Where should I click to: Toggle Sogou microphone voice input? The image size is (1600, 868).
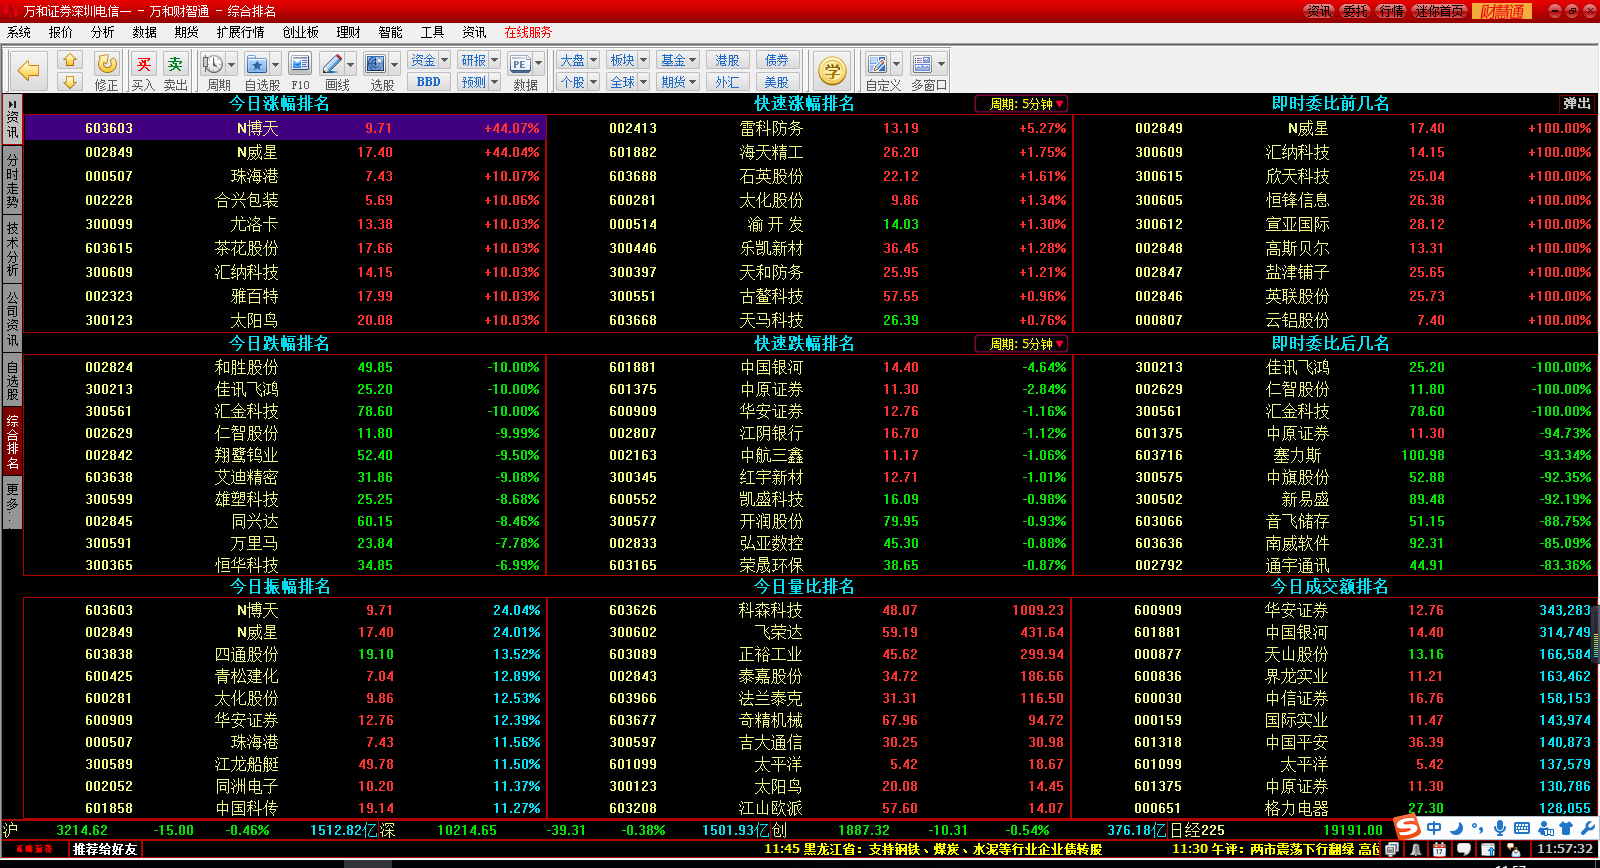[1499, 828]
